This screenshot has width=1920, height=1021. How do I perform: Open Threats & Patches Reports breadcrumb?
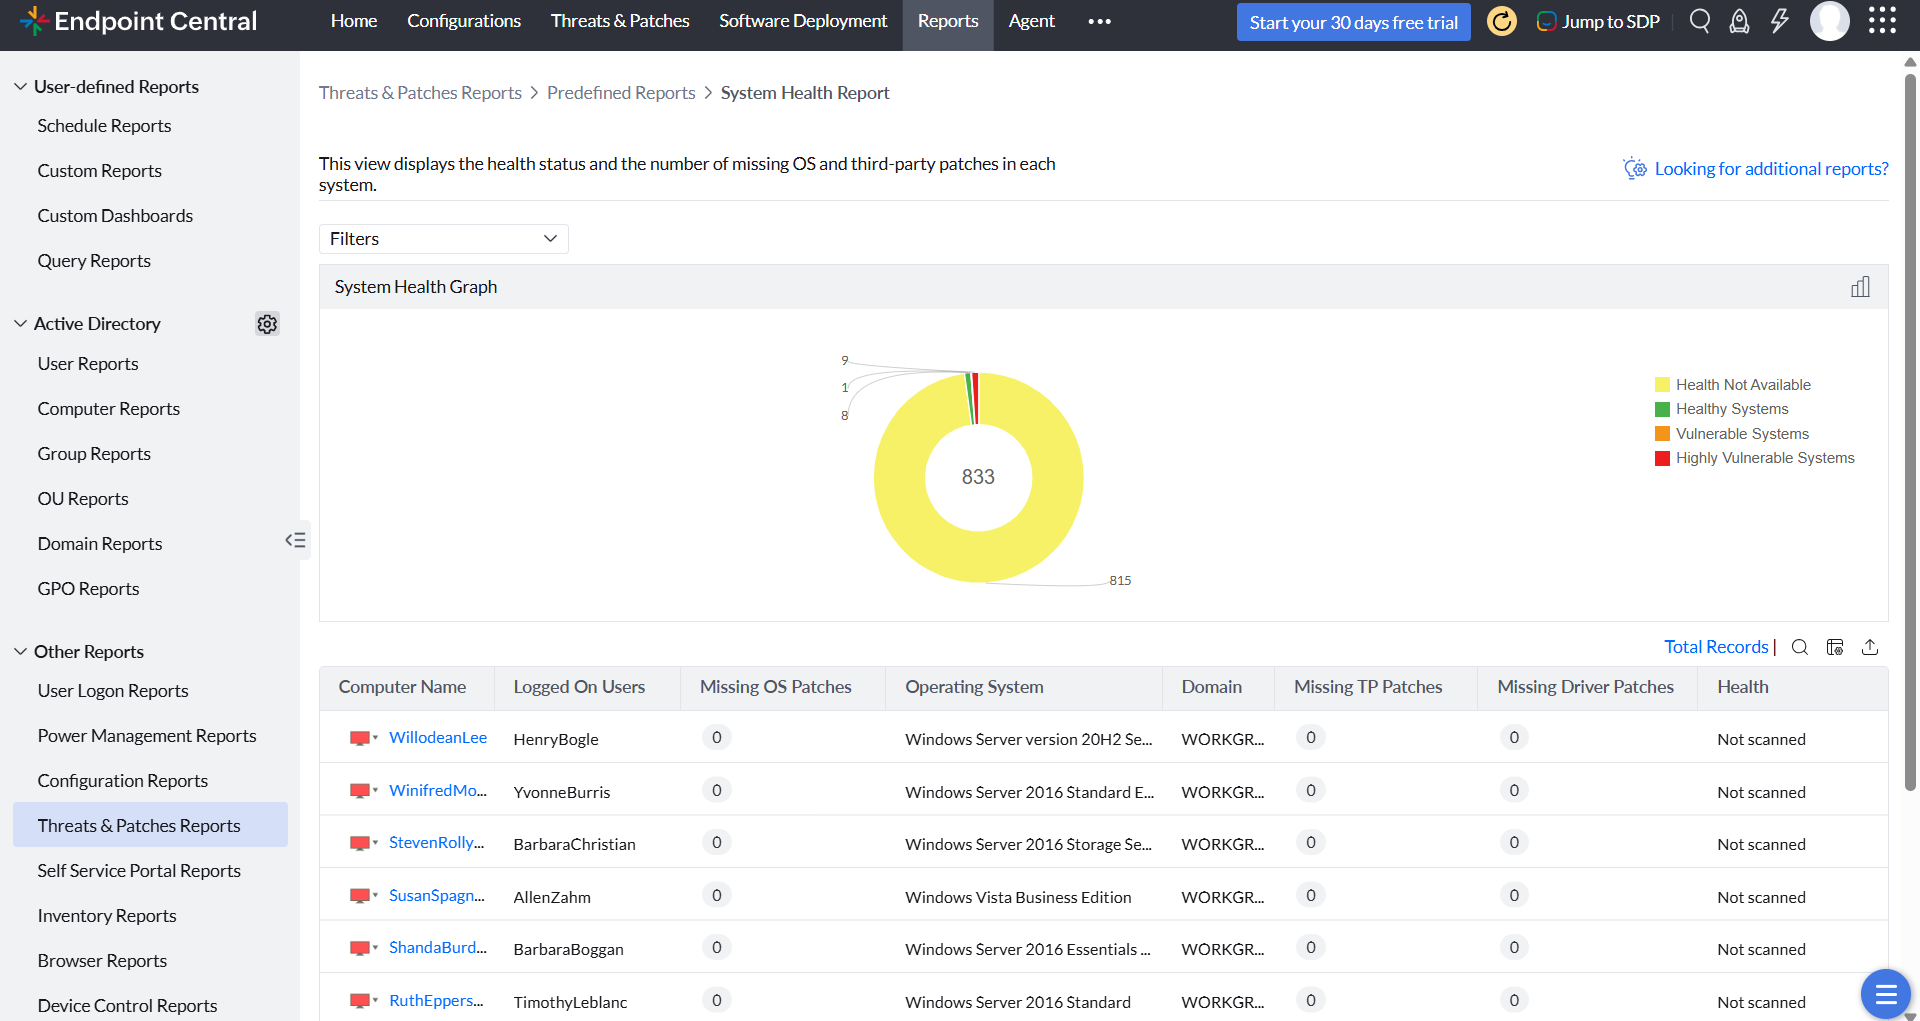pos(420,93)
